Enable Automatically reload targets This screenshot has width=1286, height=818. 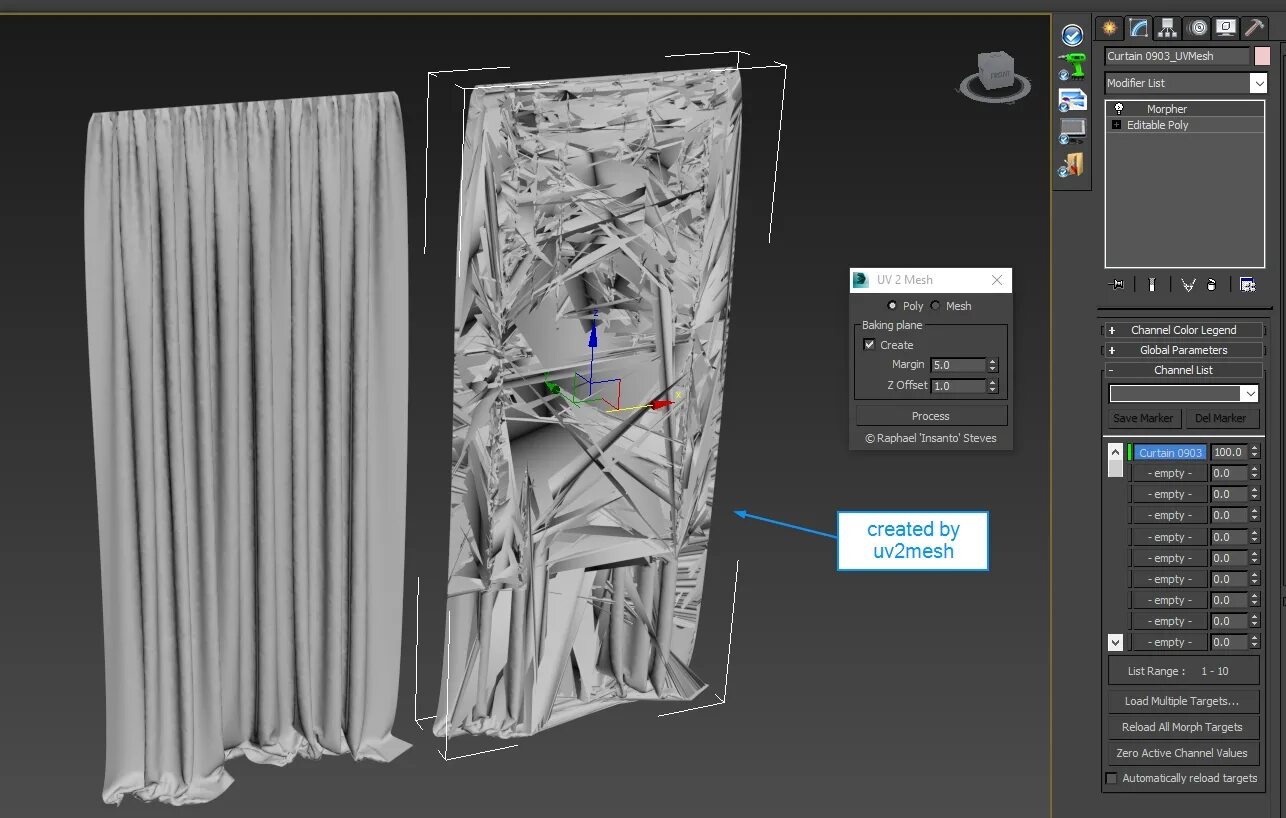pyautogui.click(x=1113, y=778)
